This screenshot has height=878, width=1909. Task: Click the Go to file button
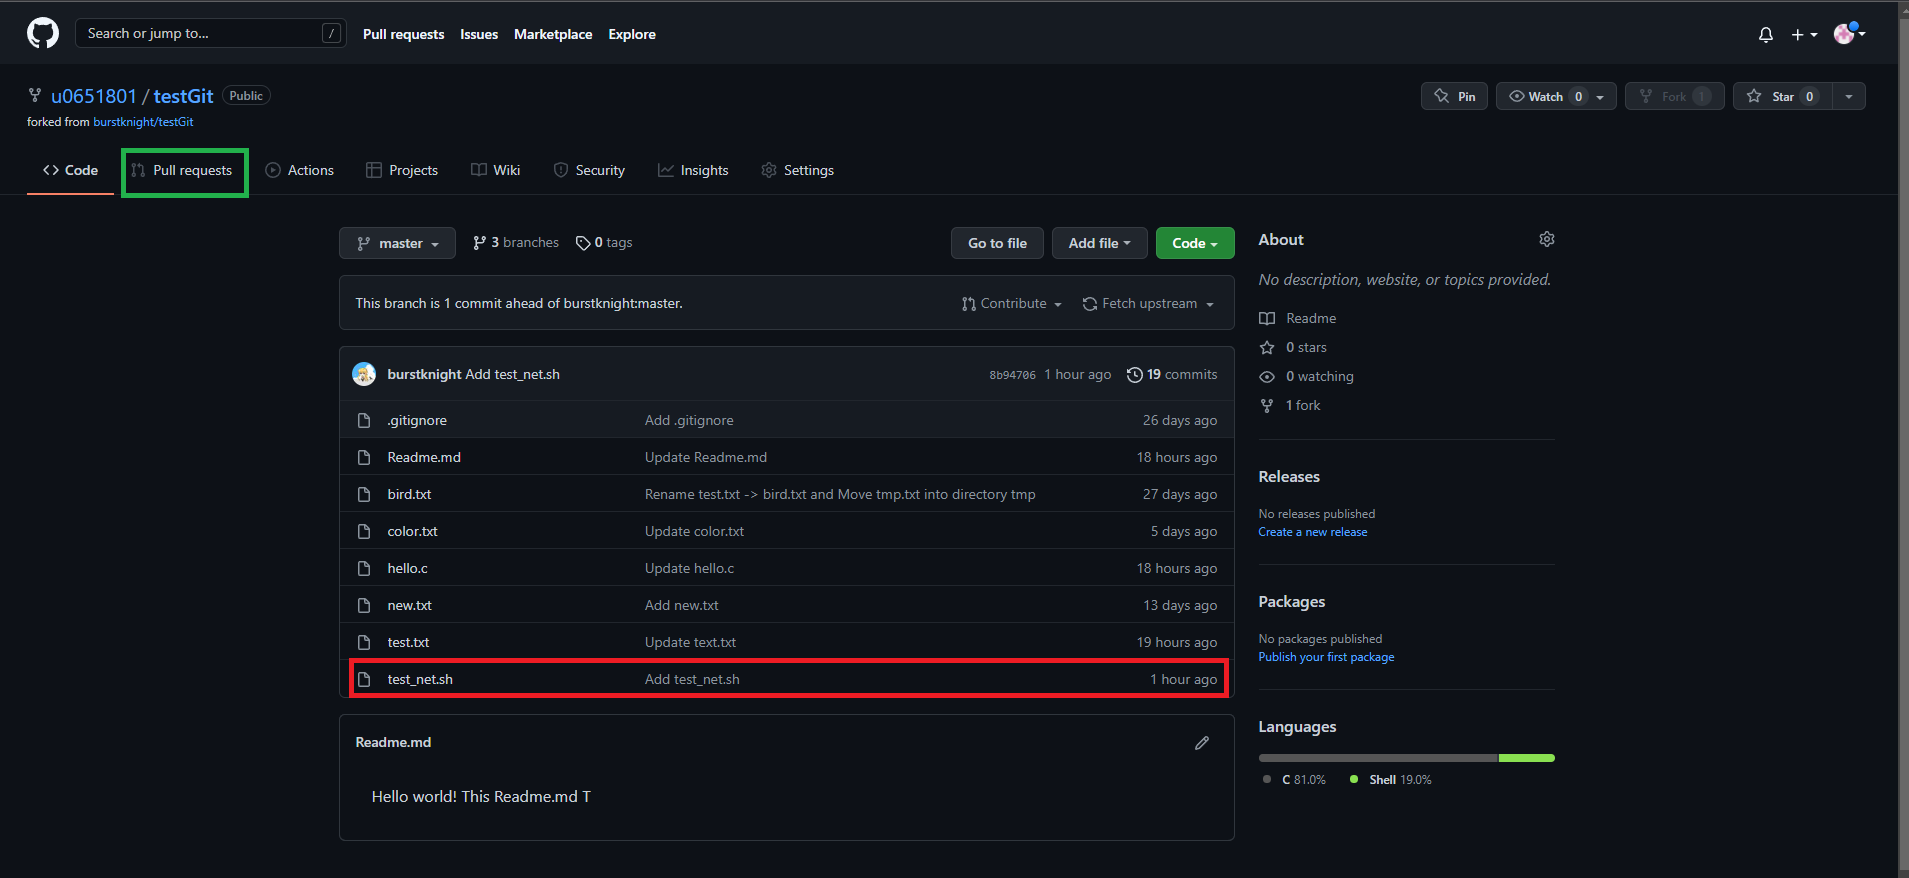(x=997, y=243)
